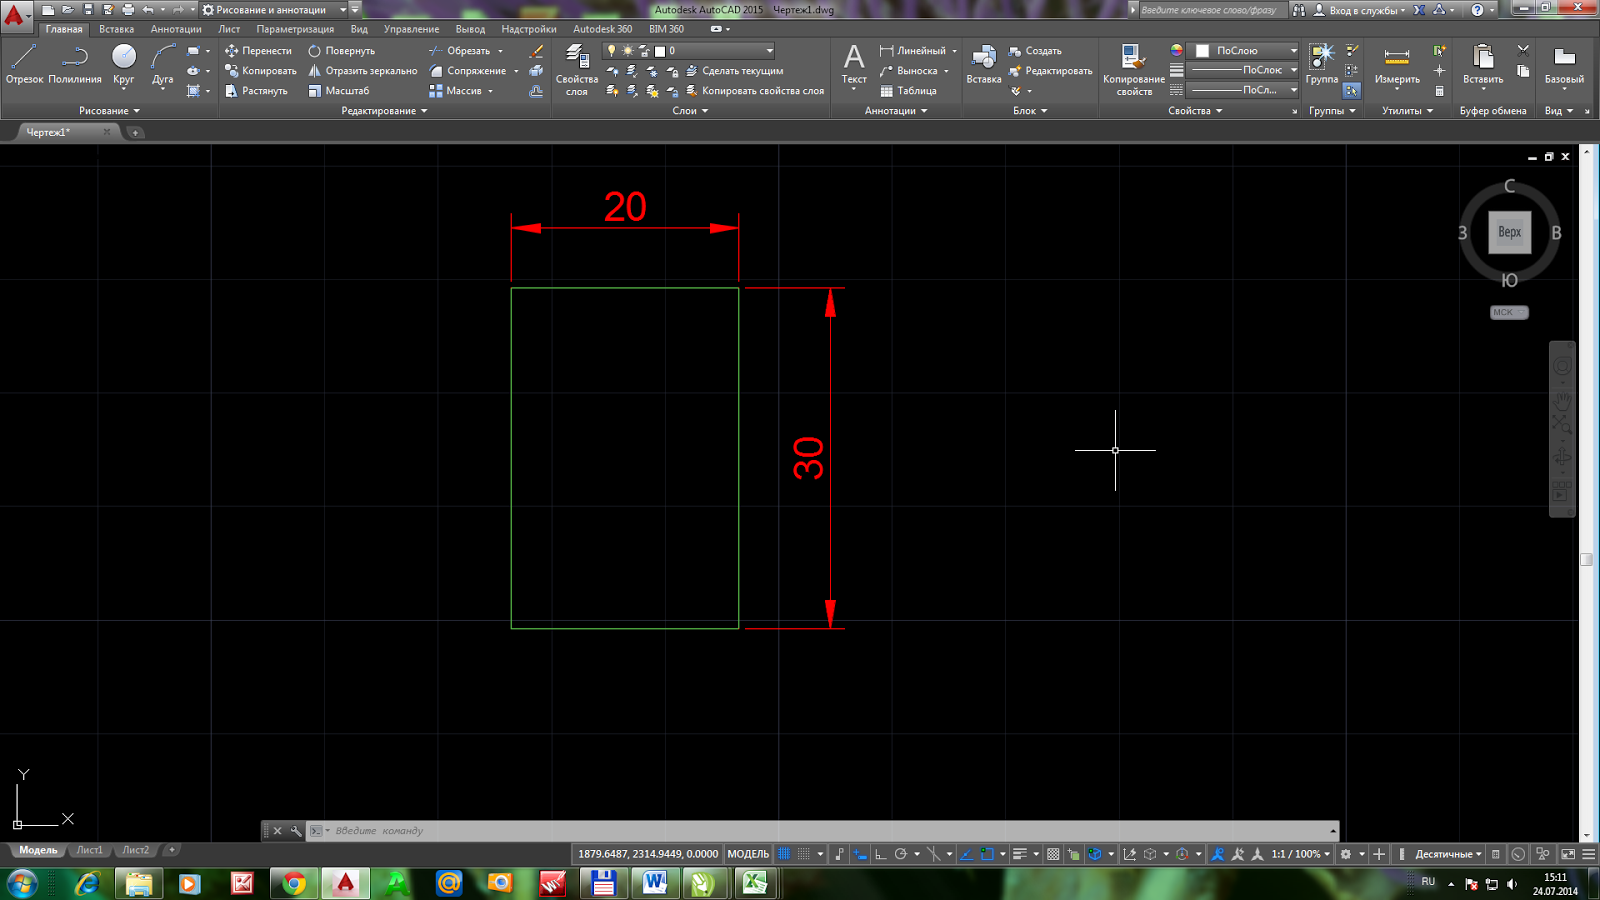Click Редактировать block button
The width and height of the screenshot is (1600, 900).
point(1050,71)
